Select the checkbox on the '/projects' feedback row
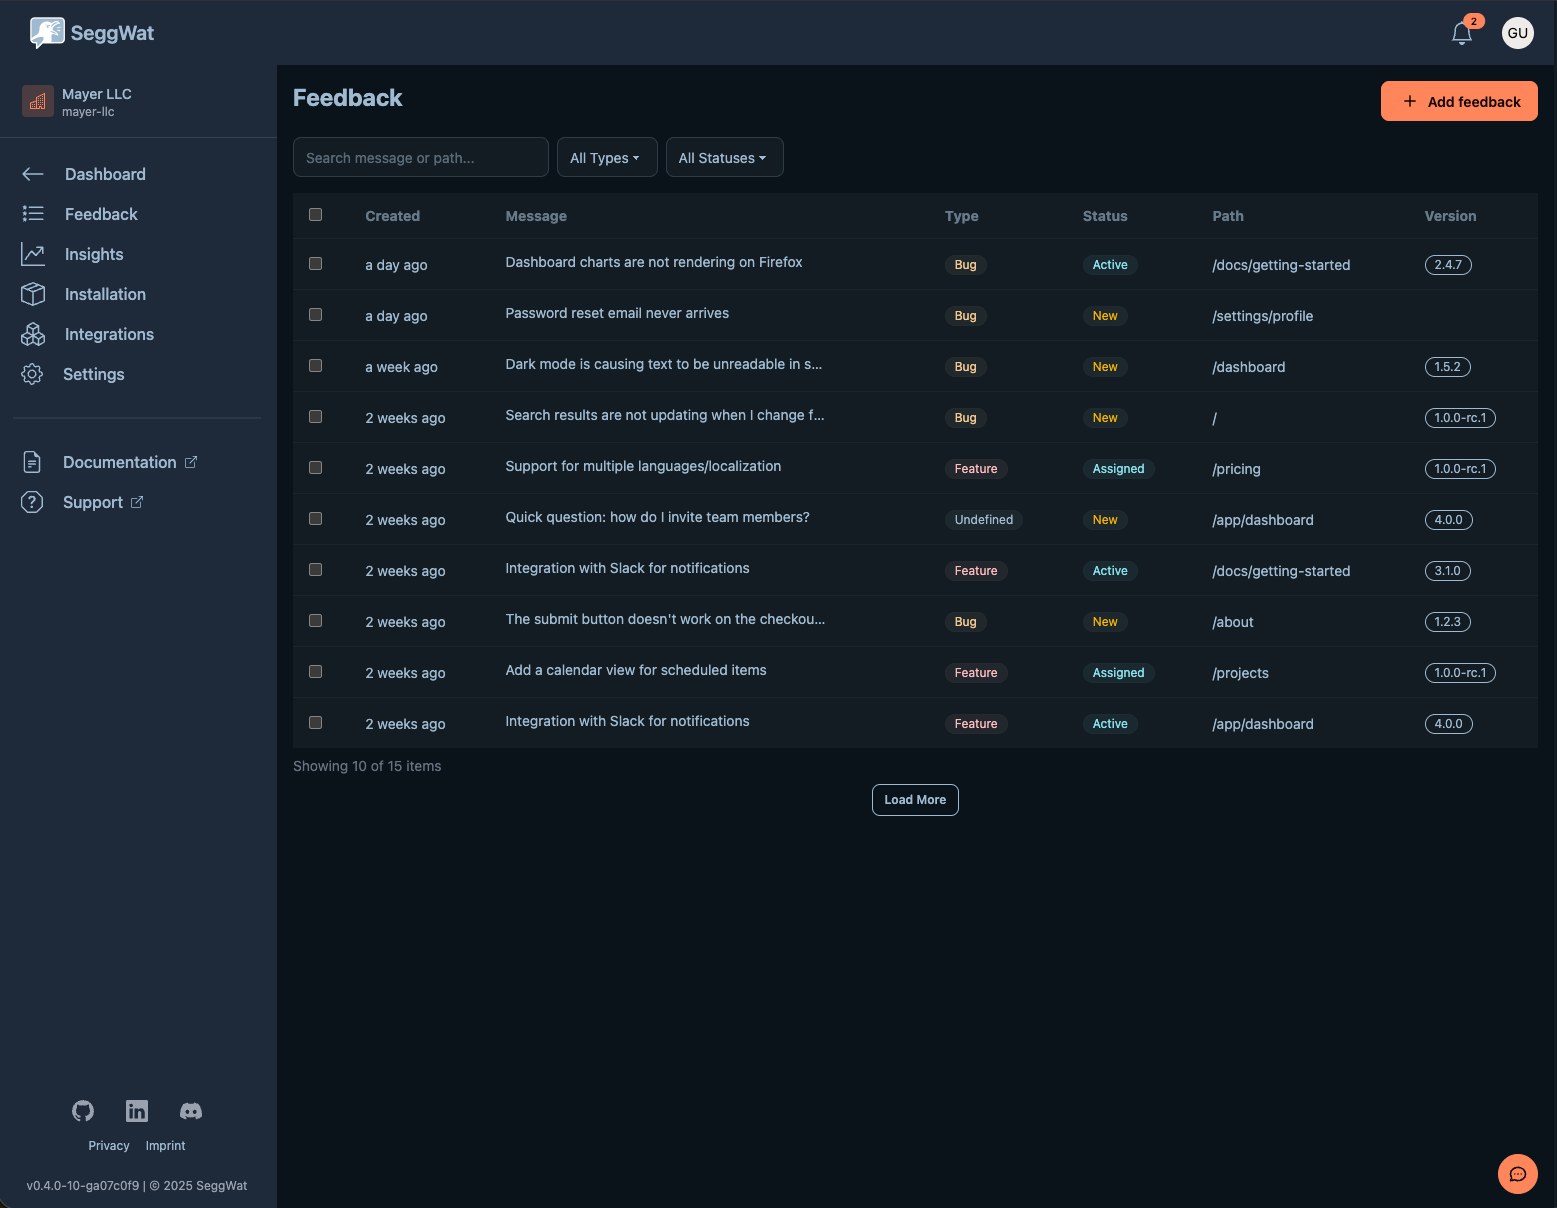The image size is (1557, 1208). [315, 672]
